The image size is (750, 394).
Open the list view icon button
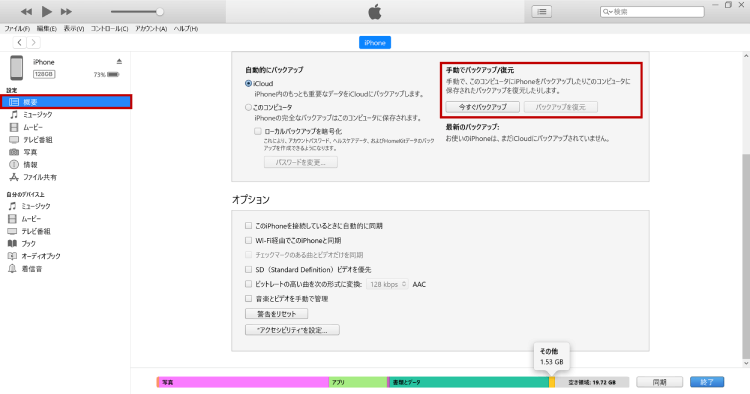coord(541,11)
